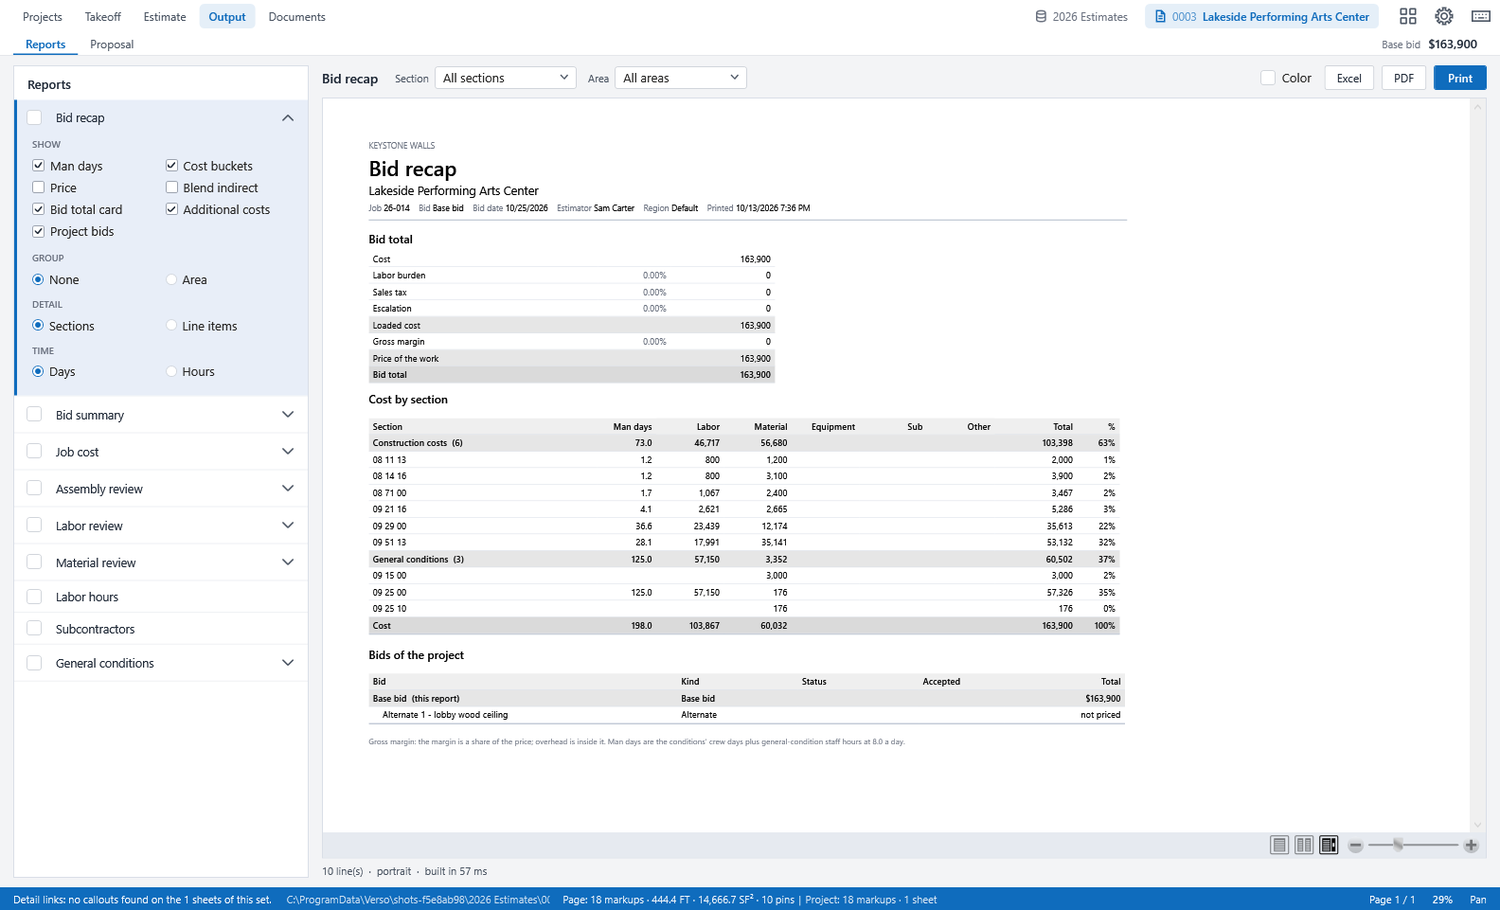Viewport: 1500px width, 910px height.
Task: Tick the Subcontractors report checkbox
Action: point(34,629)
